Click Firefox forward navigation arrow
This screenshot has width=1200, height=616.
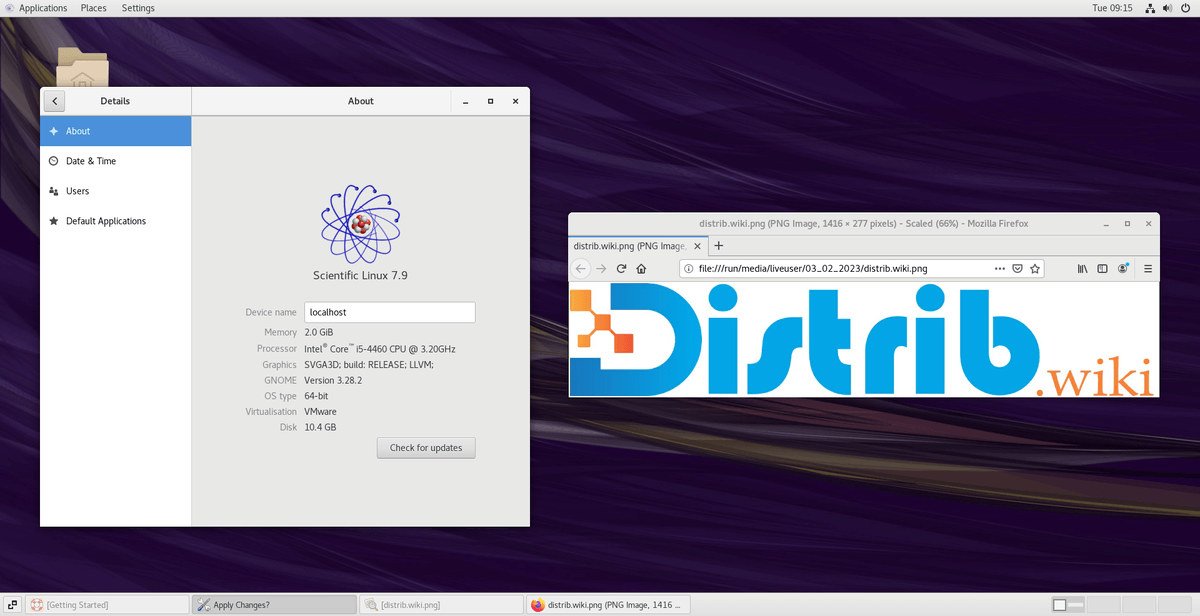tap(601, 268)
